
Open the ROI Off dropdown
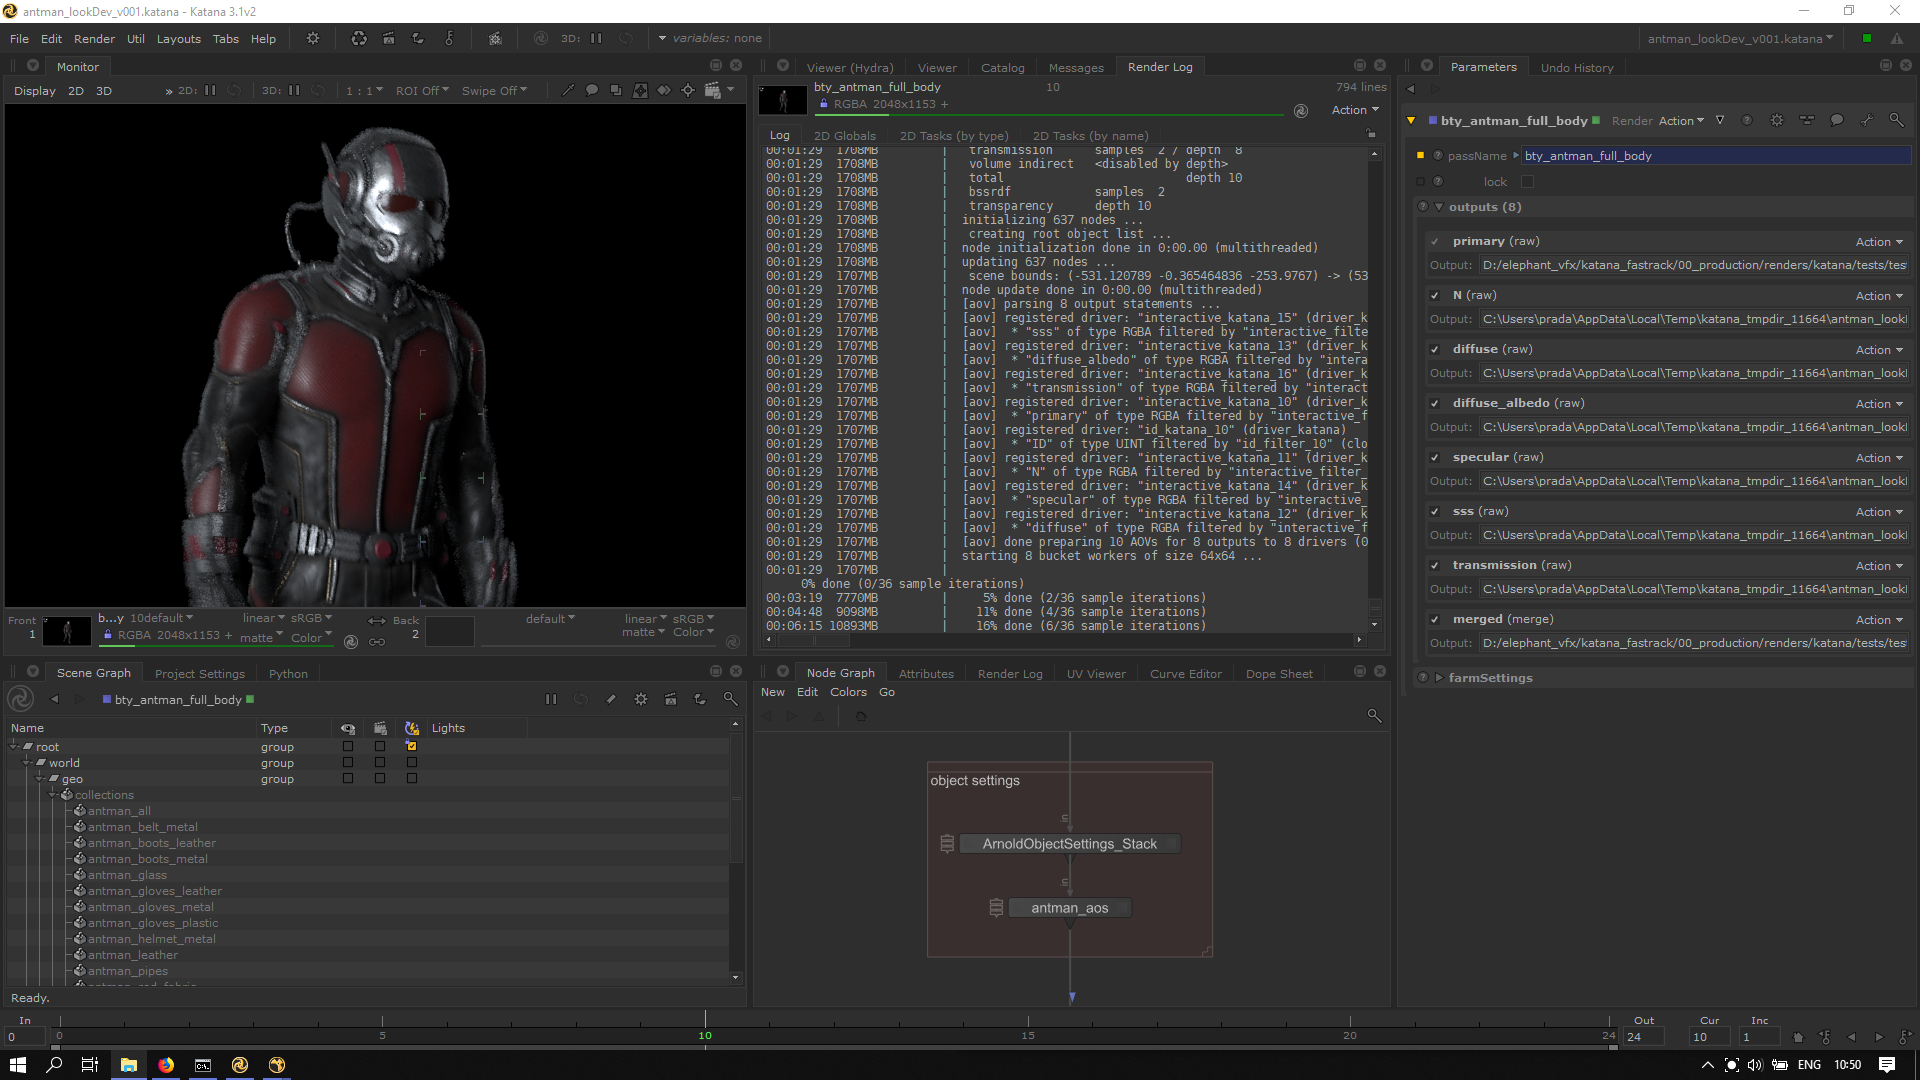[x=422, y=90]
